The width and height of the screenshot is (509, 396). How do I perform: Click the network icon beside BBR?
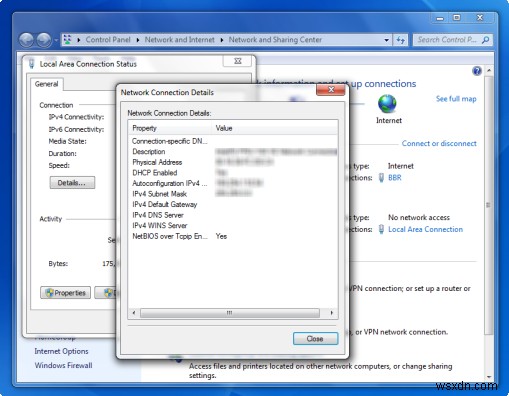(381, 178)
